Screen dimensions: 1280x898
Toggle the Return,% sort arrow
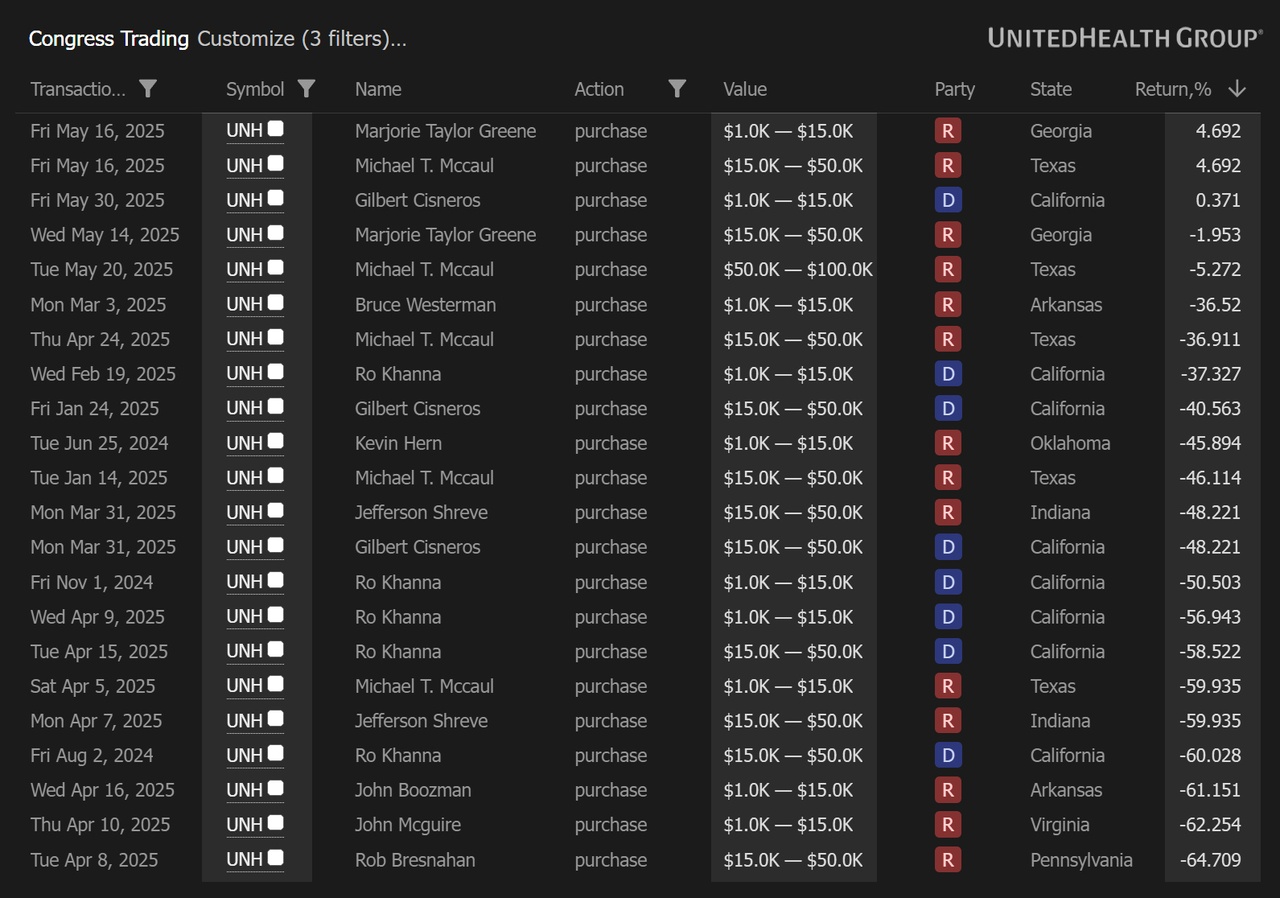[x=1237, y=89]
